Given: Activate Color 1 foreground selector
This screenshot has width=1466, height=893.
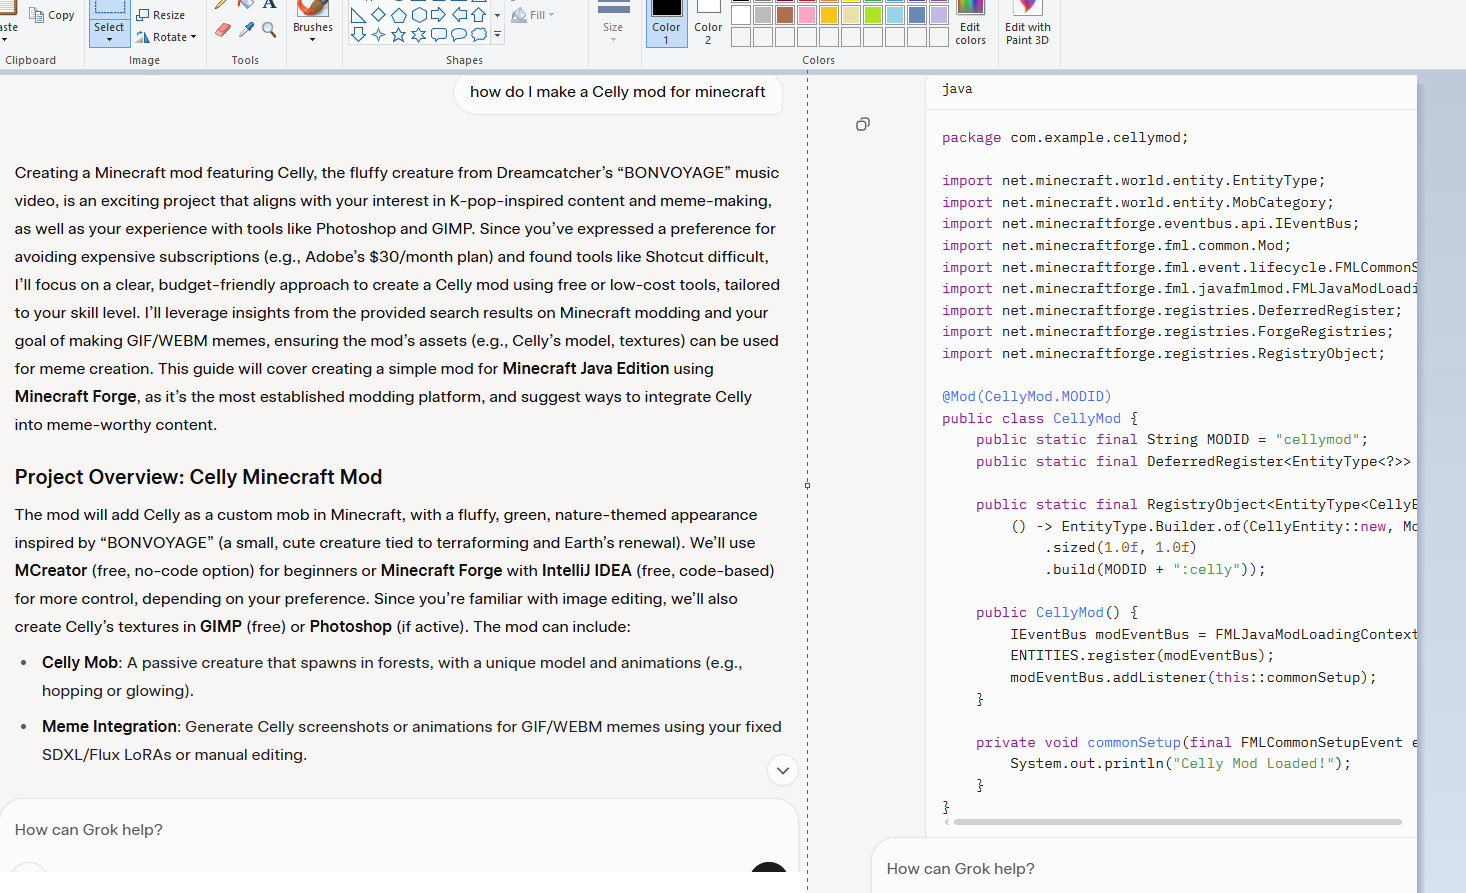Looking at the screenshot, I should point(666,22).
